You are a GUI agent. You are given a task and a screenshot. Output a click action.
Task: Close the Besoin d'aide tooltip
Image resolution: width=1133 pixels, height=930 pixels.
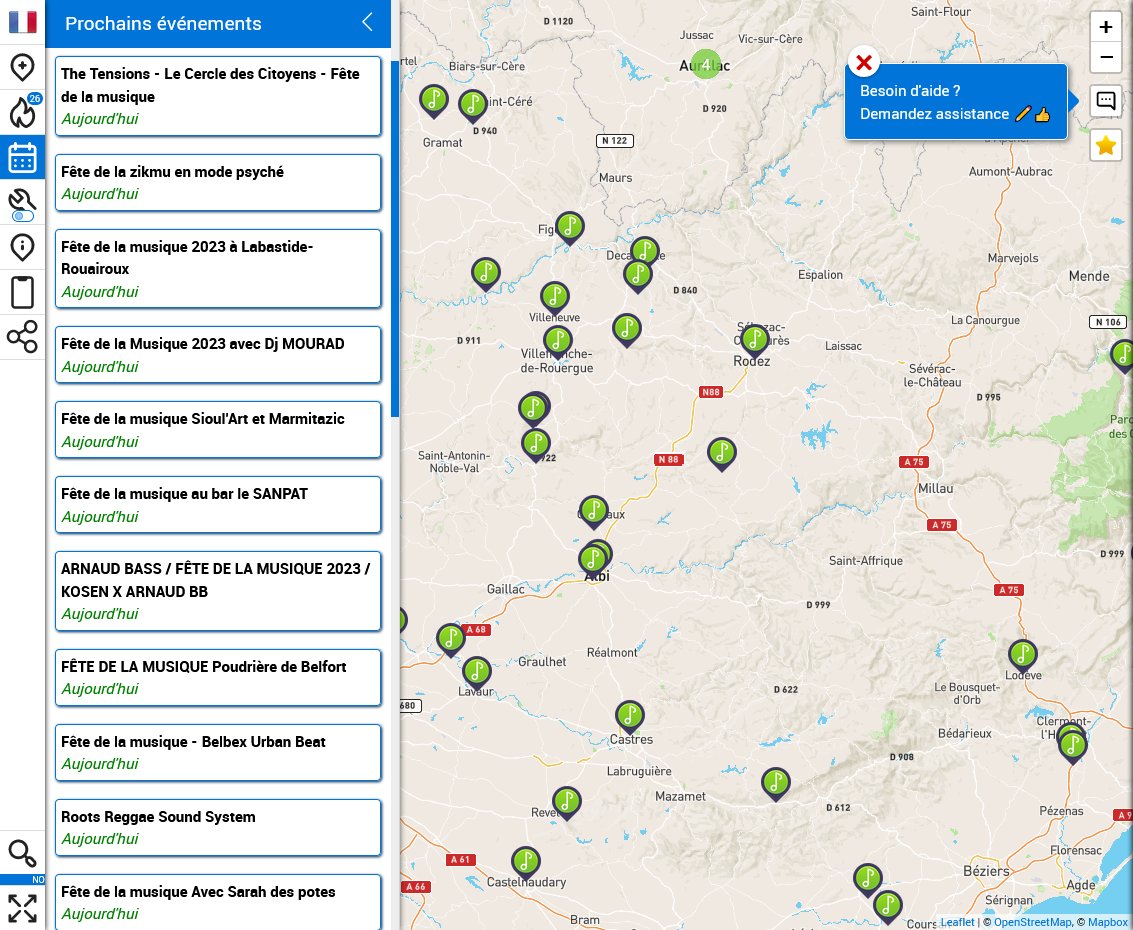point(863,63)
